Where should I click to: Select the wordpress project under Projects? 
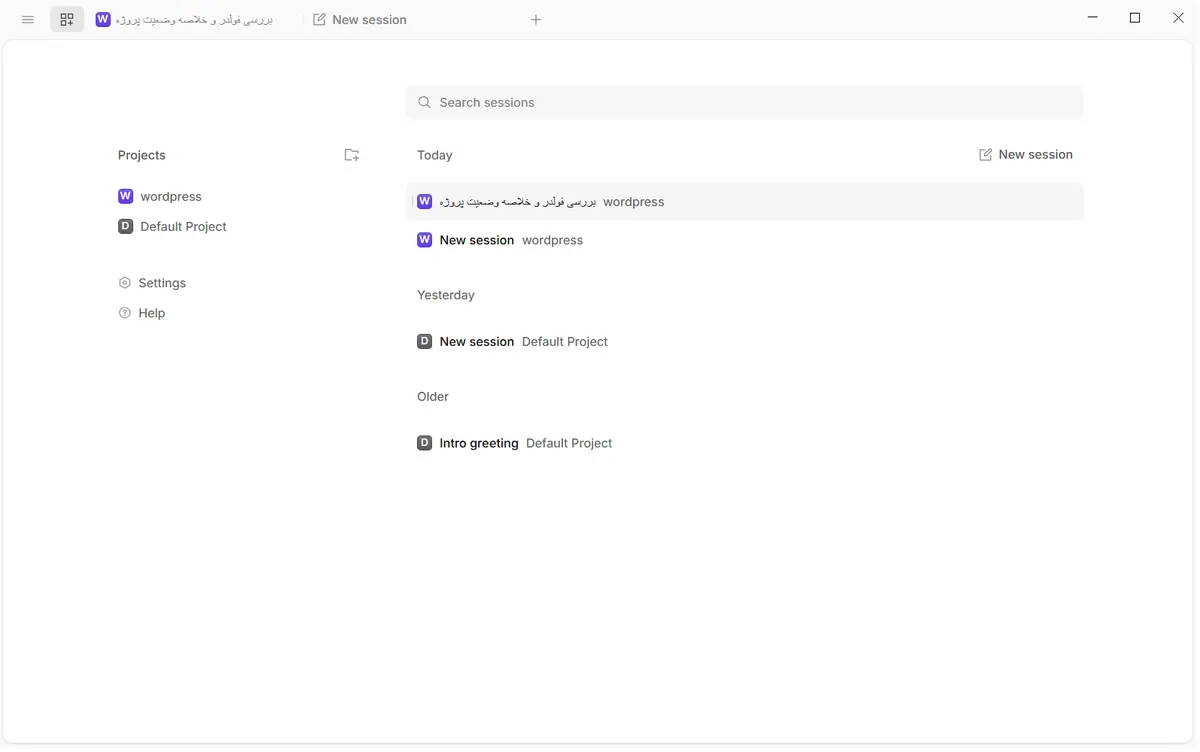coord(160,197)
